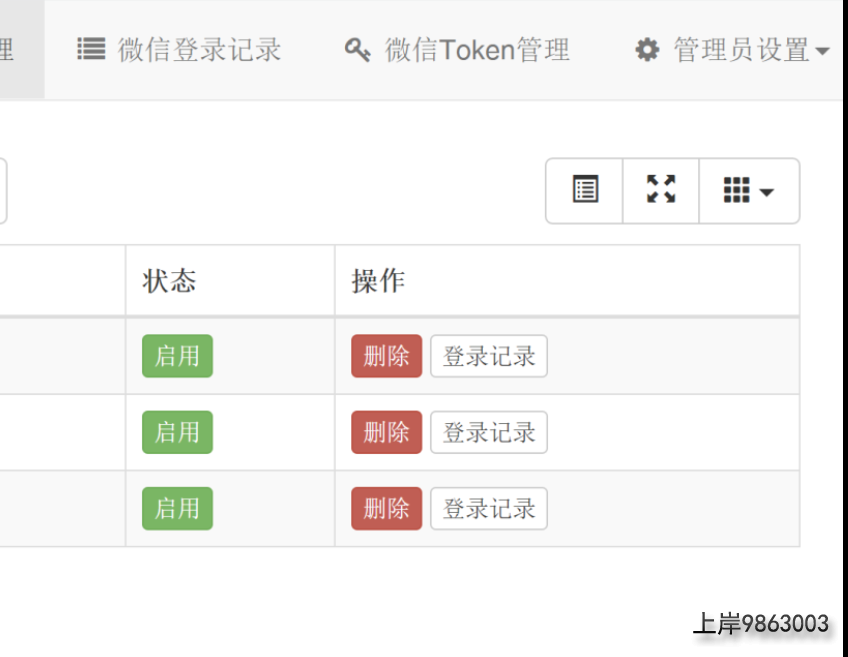Switch to the 微信登录记录 tab
848x657 pixels.
180,50
